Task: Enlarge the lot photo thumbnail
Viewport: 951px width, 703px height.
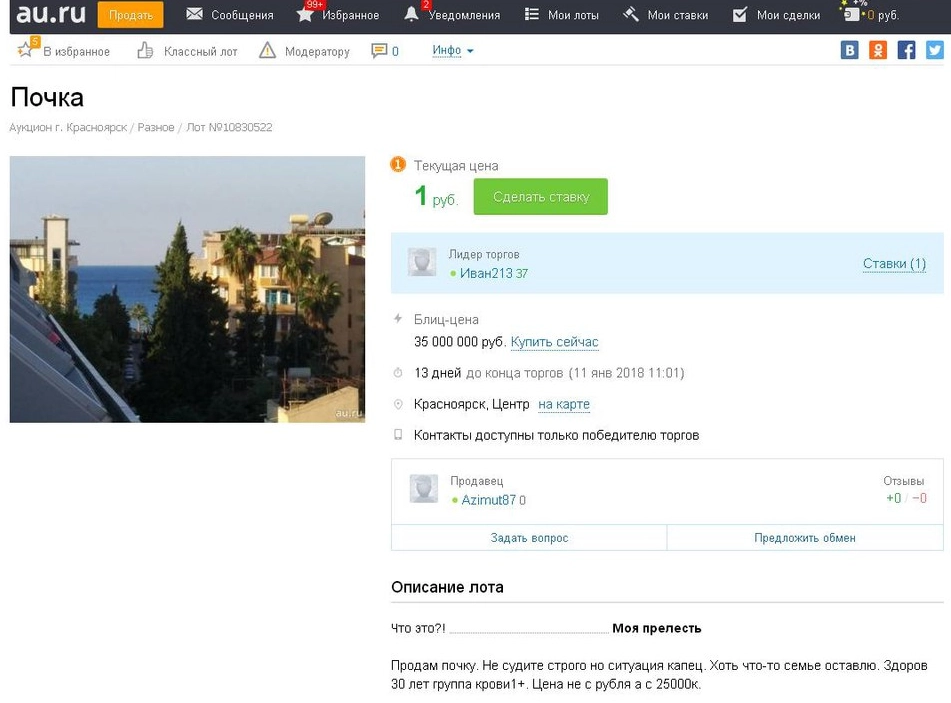Action: click(x=187, y=289)
